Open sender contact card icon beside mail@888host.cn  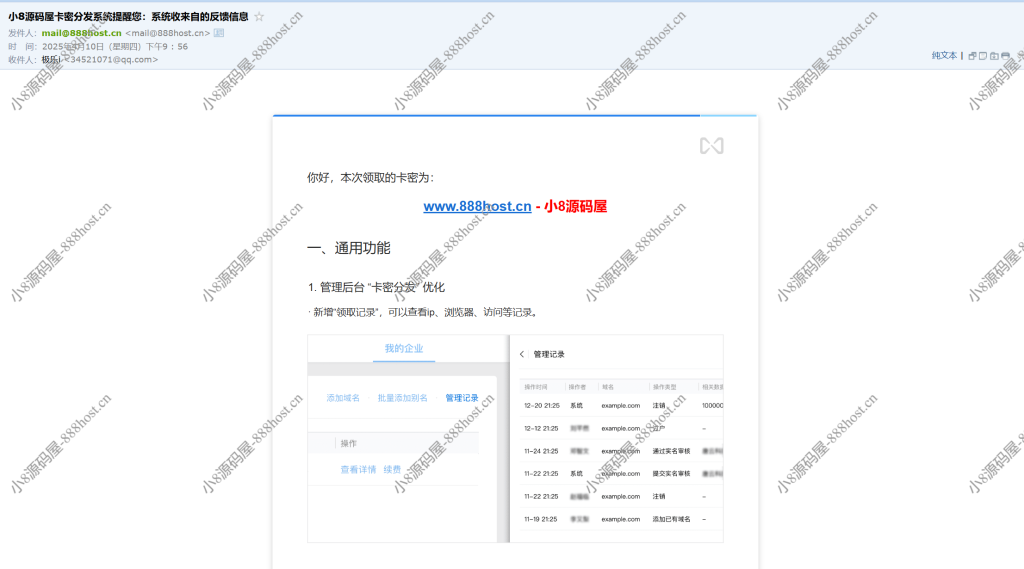point(219,33)
